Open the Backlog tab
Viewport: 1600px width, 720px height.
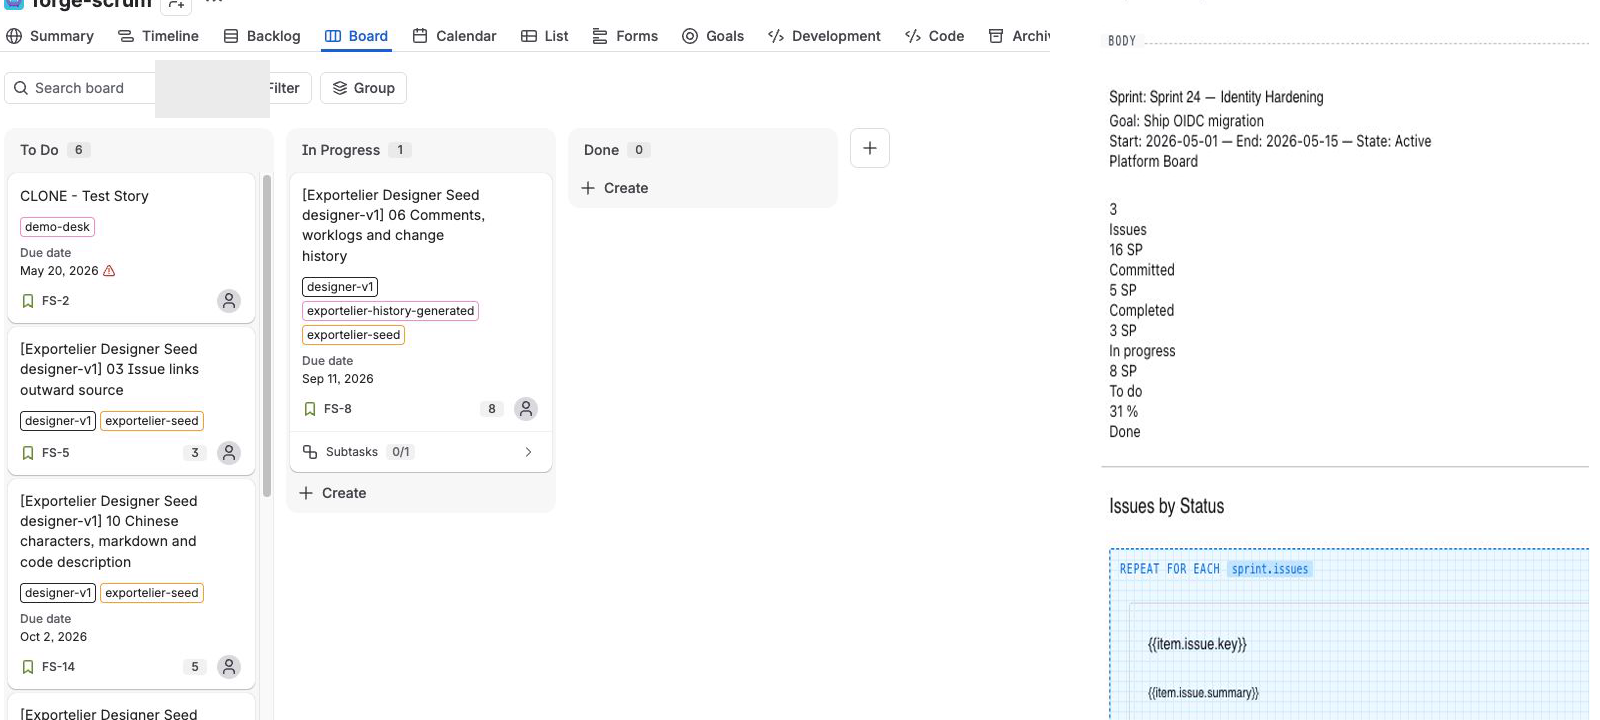pos(262,36)
